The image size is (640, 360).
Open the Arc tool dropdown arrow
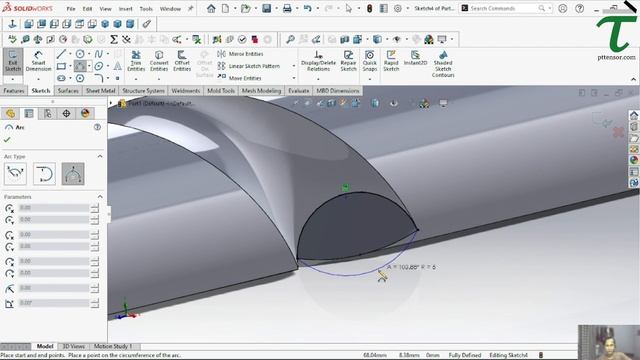(89, 66)
